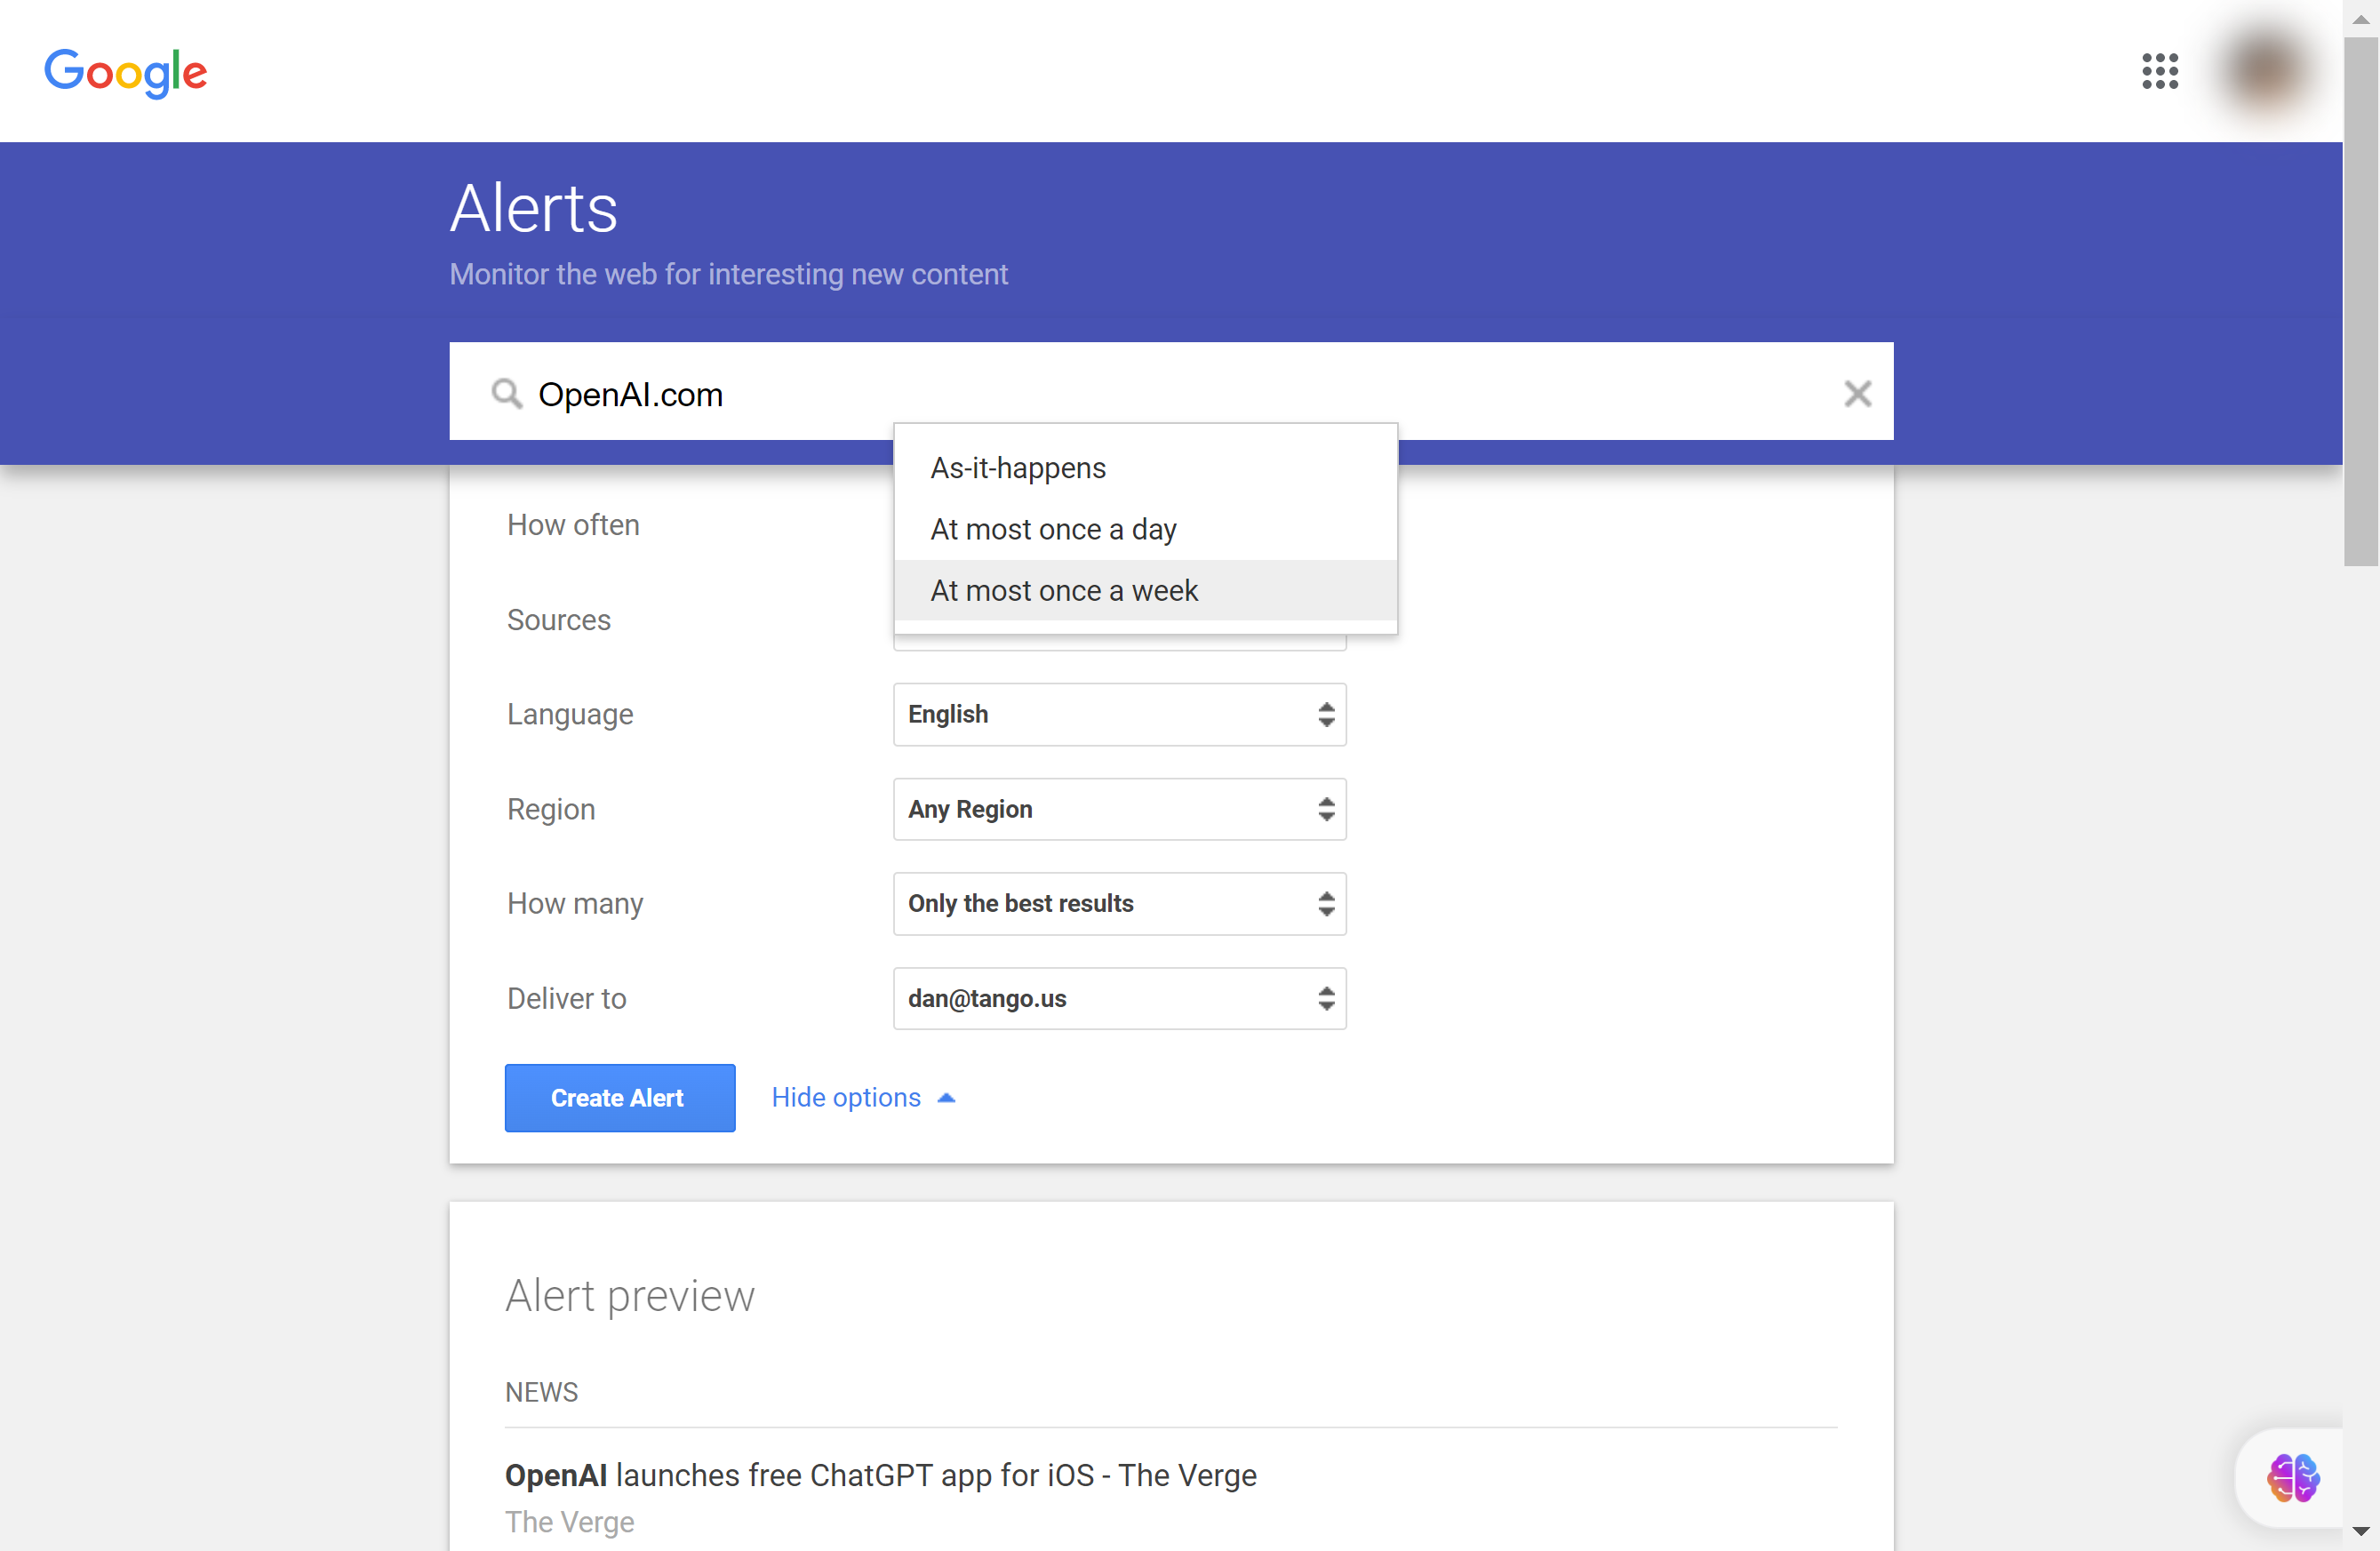This screenshot has width=2380, height=1551.
Task: Open the blurred account profile avatar
Action: tap(2266, 70)
